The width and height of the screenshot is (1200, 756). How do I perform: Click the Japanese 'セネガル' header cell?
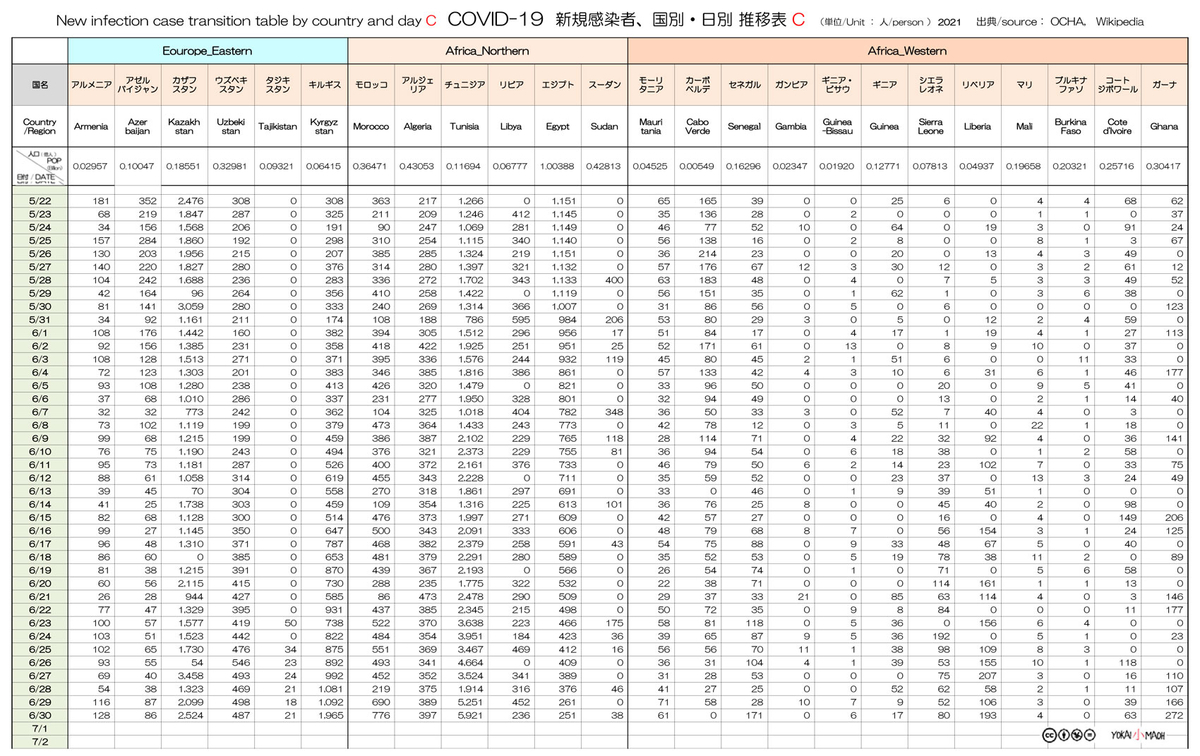[743, 85]
